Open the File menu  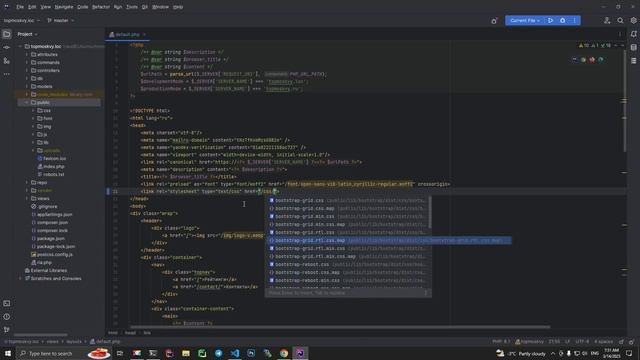(x=20, y=7)
